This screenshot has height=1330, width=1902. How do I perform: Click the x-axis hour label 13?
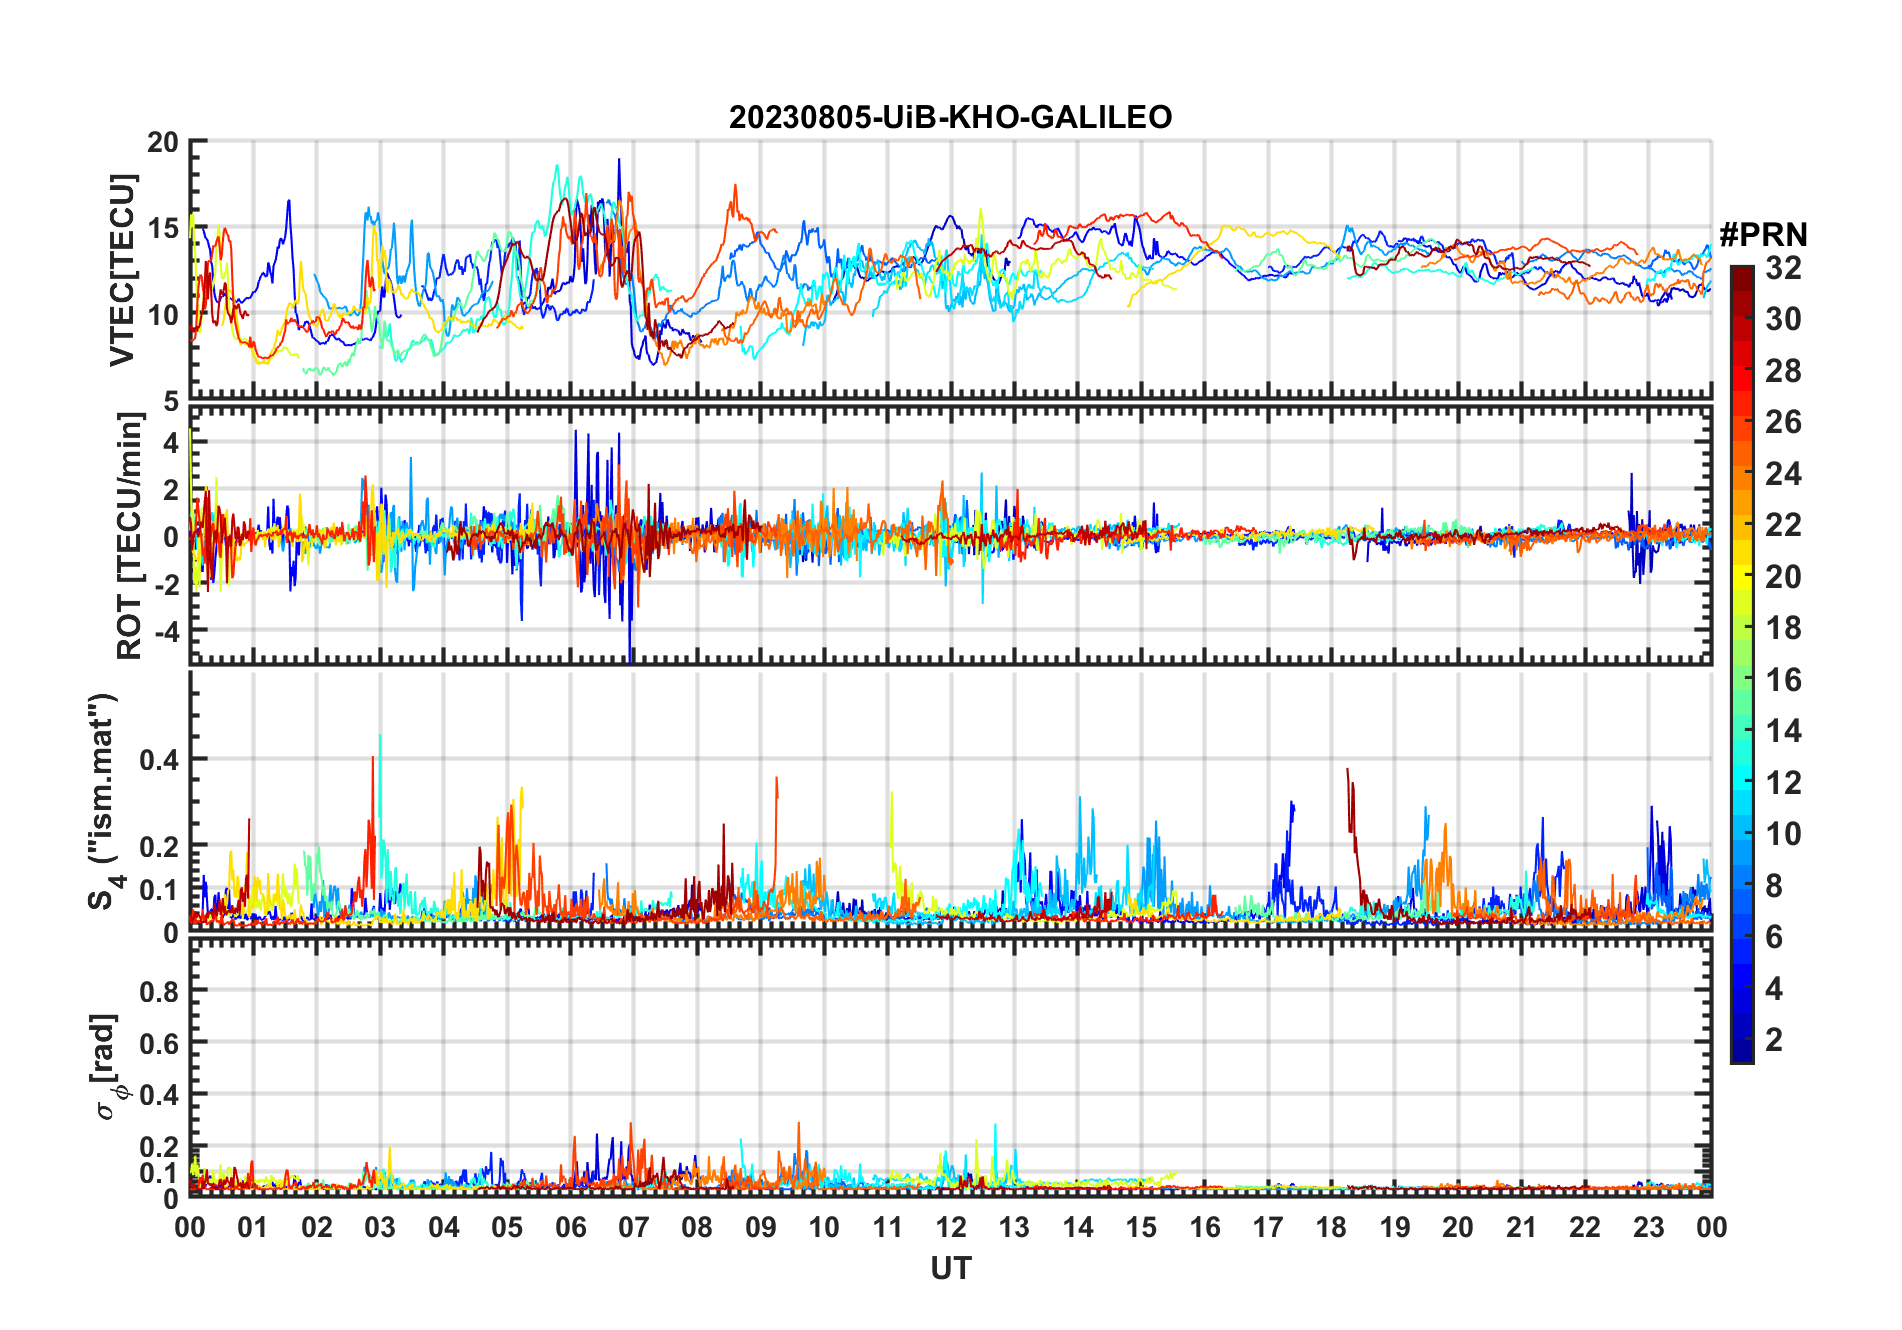coord(1014,1228)
